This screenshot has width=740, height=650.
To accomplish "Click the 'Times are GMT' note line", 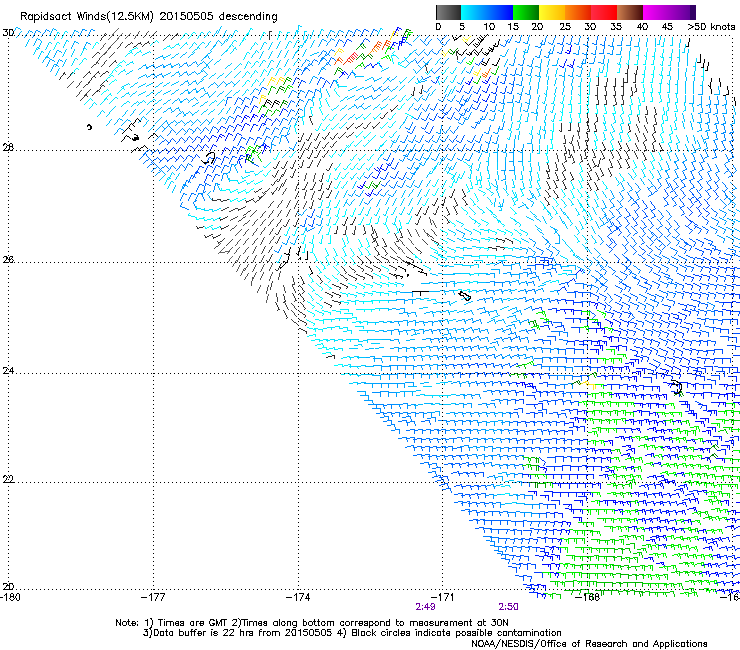I will point(312,623).
